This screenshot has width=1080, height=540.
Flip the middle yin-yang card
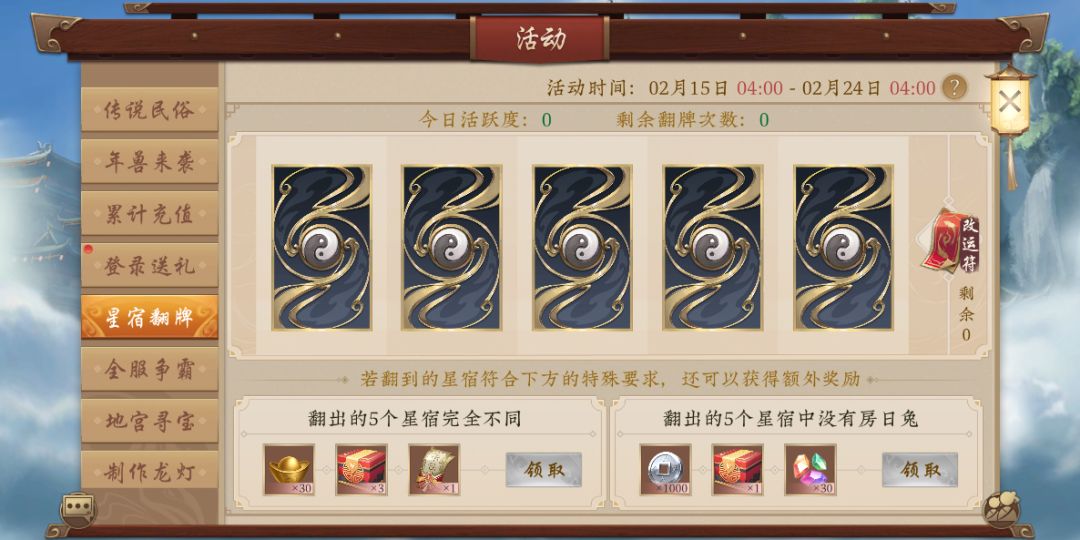(583, 247)
